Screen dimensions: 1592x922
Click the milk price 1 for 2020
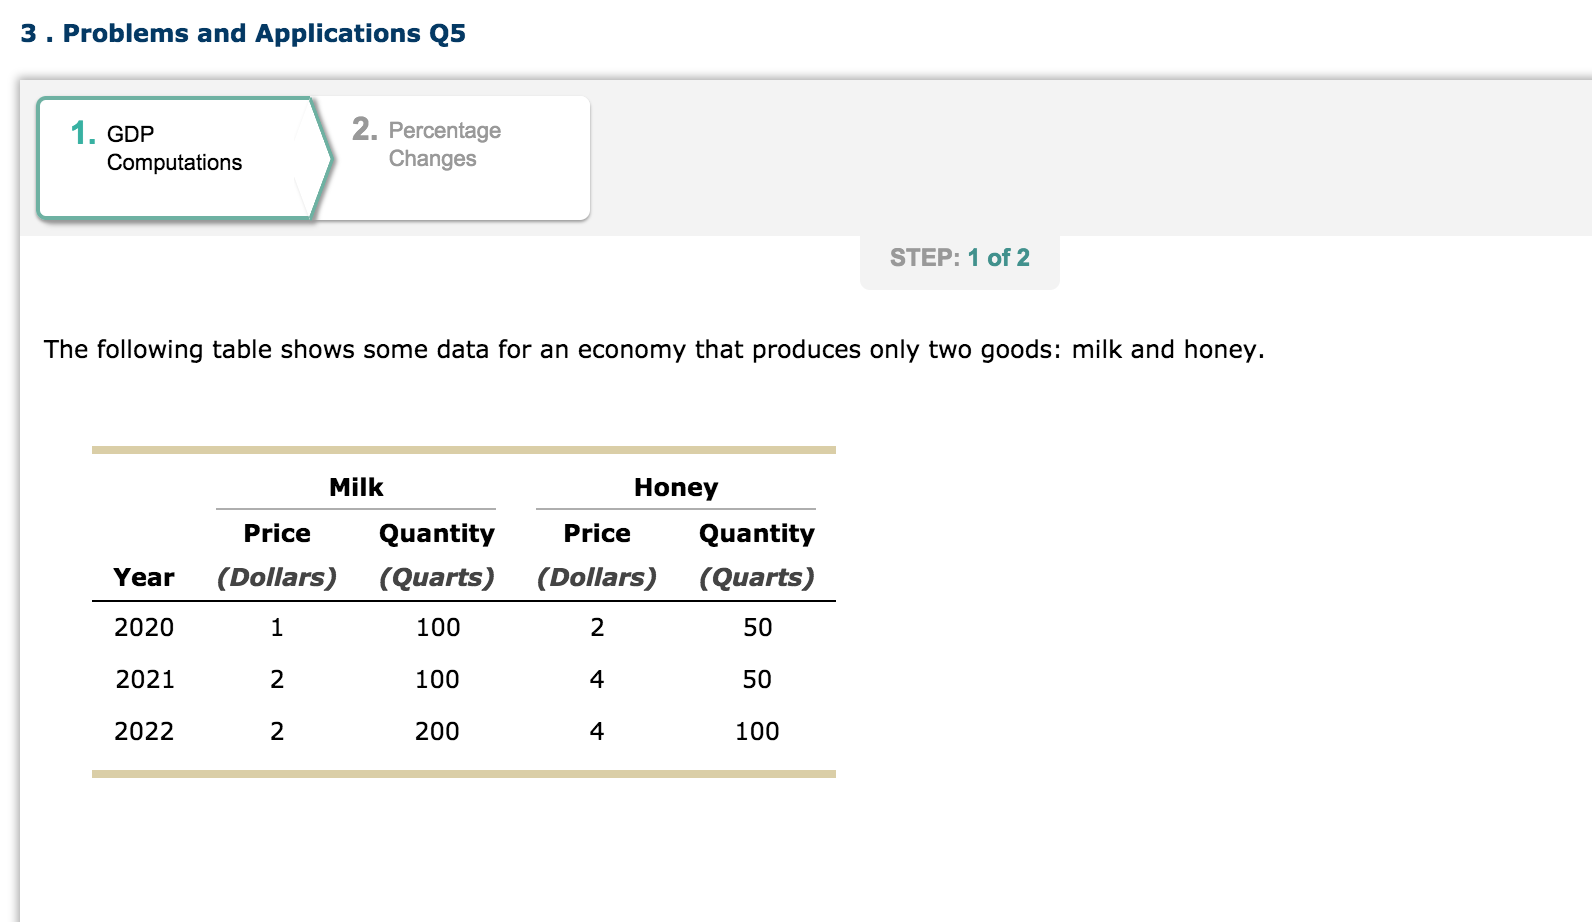[276, 627]
